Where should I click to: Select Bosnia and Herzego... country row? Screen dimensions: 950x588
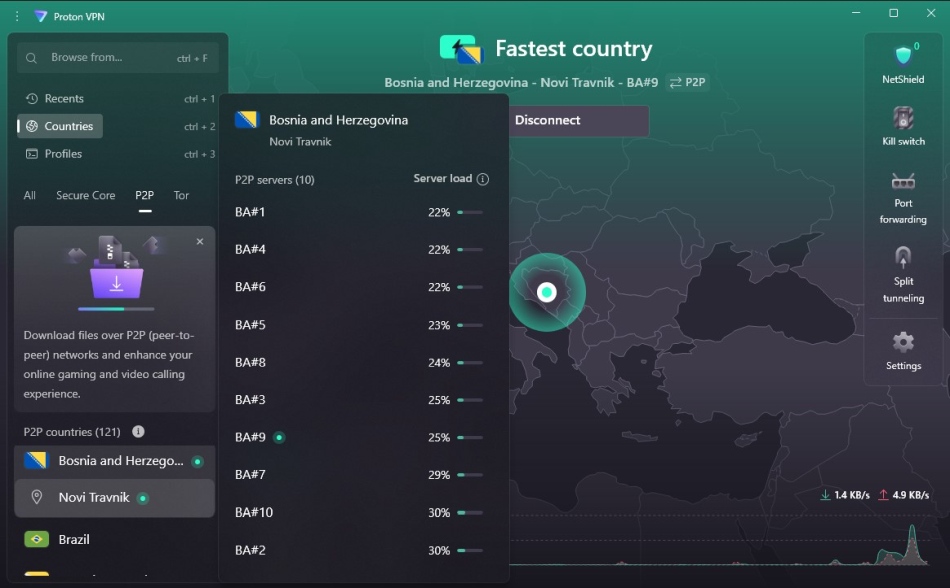coord(115,461)
